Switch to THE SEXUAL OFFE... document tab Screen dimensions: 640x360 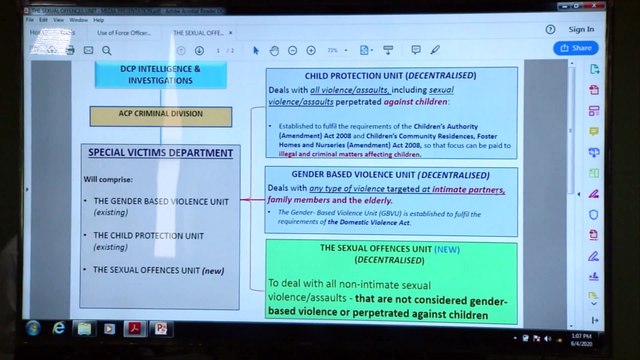(198, 33)
